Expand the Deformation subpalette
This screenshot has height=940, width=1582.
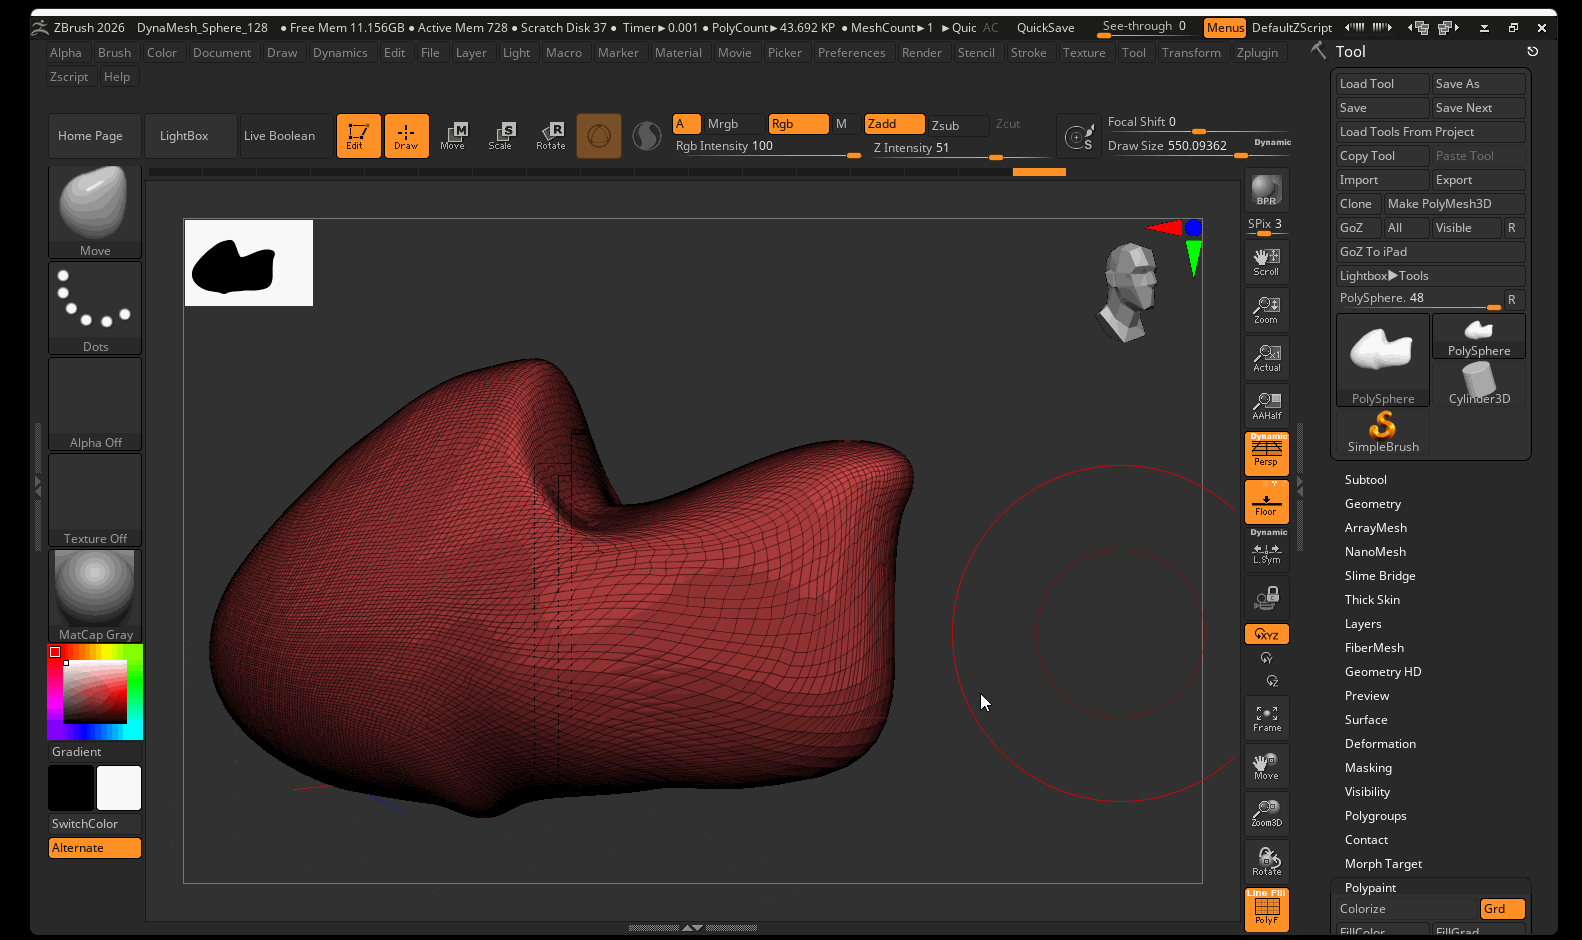(1380, 744)
